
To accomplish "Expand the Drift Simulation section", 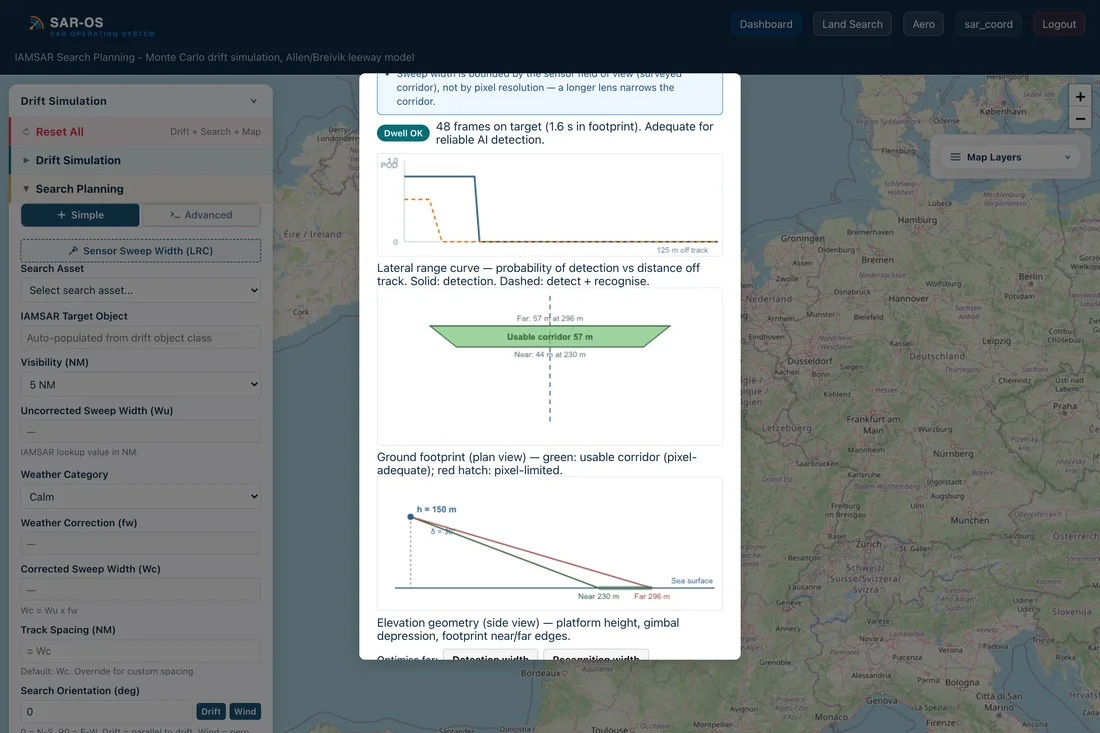I will [x=141, y=160].
